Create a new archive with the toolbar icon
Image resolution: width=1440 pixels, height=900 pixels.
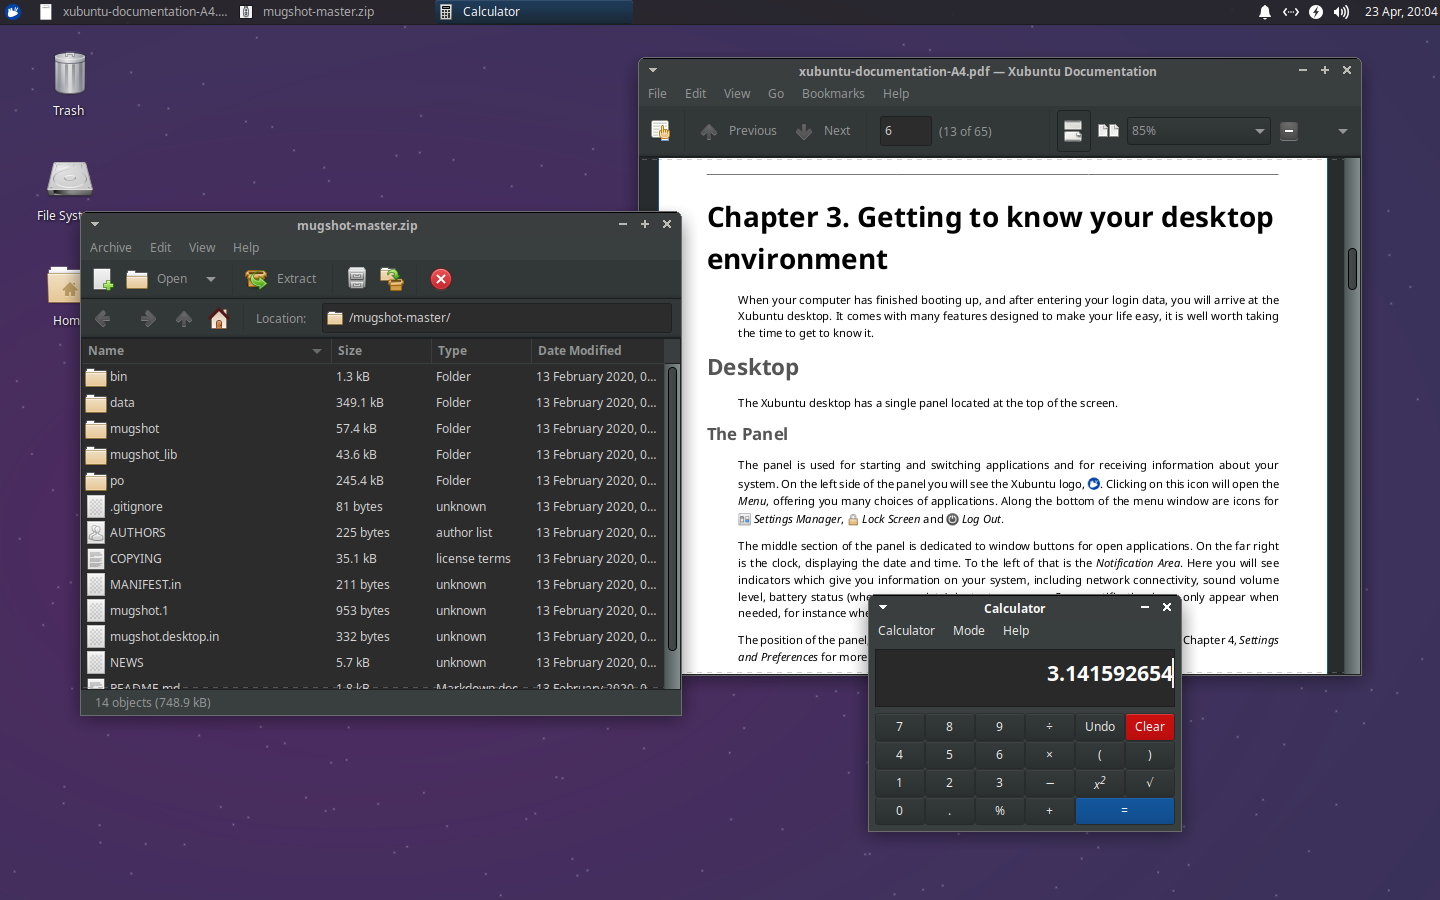[102, 279]
